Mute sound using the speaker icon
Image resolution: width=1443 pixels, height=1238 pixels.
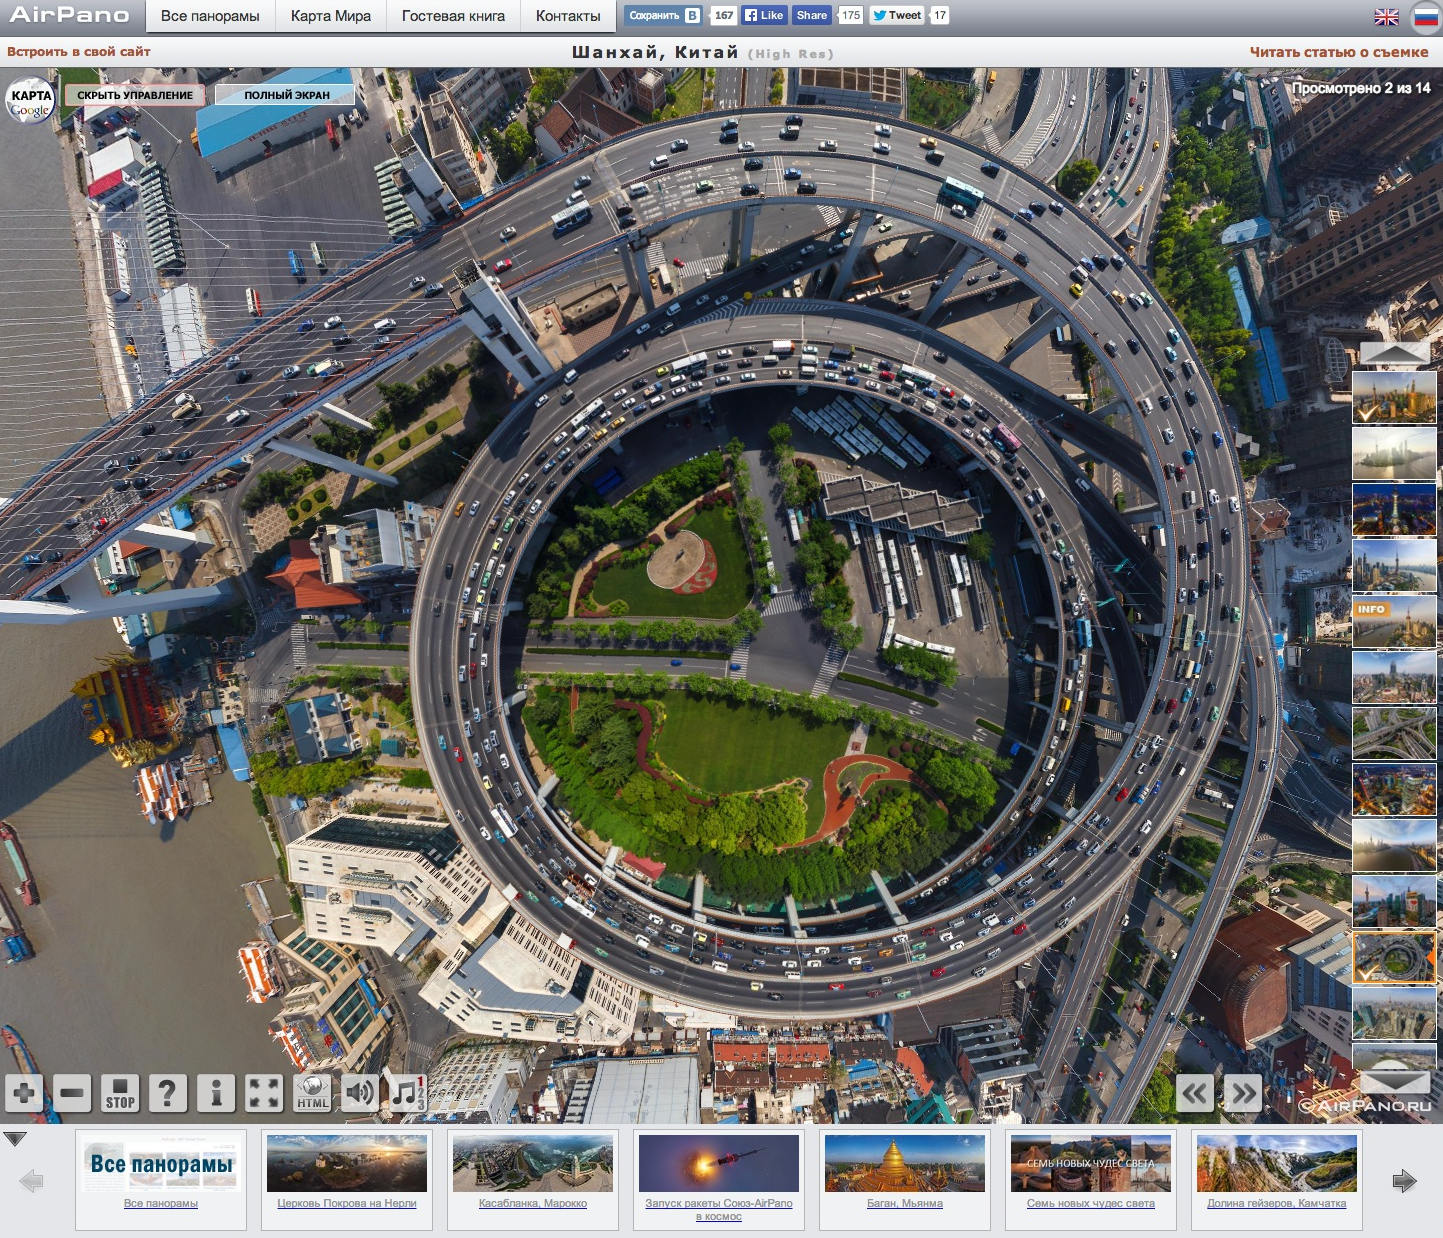[x=360, y=1093]
